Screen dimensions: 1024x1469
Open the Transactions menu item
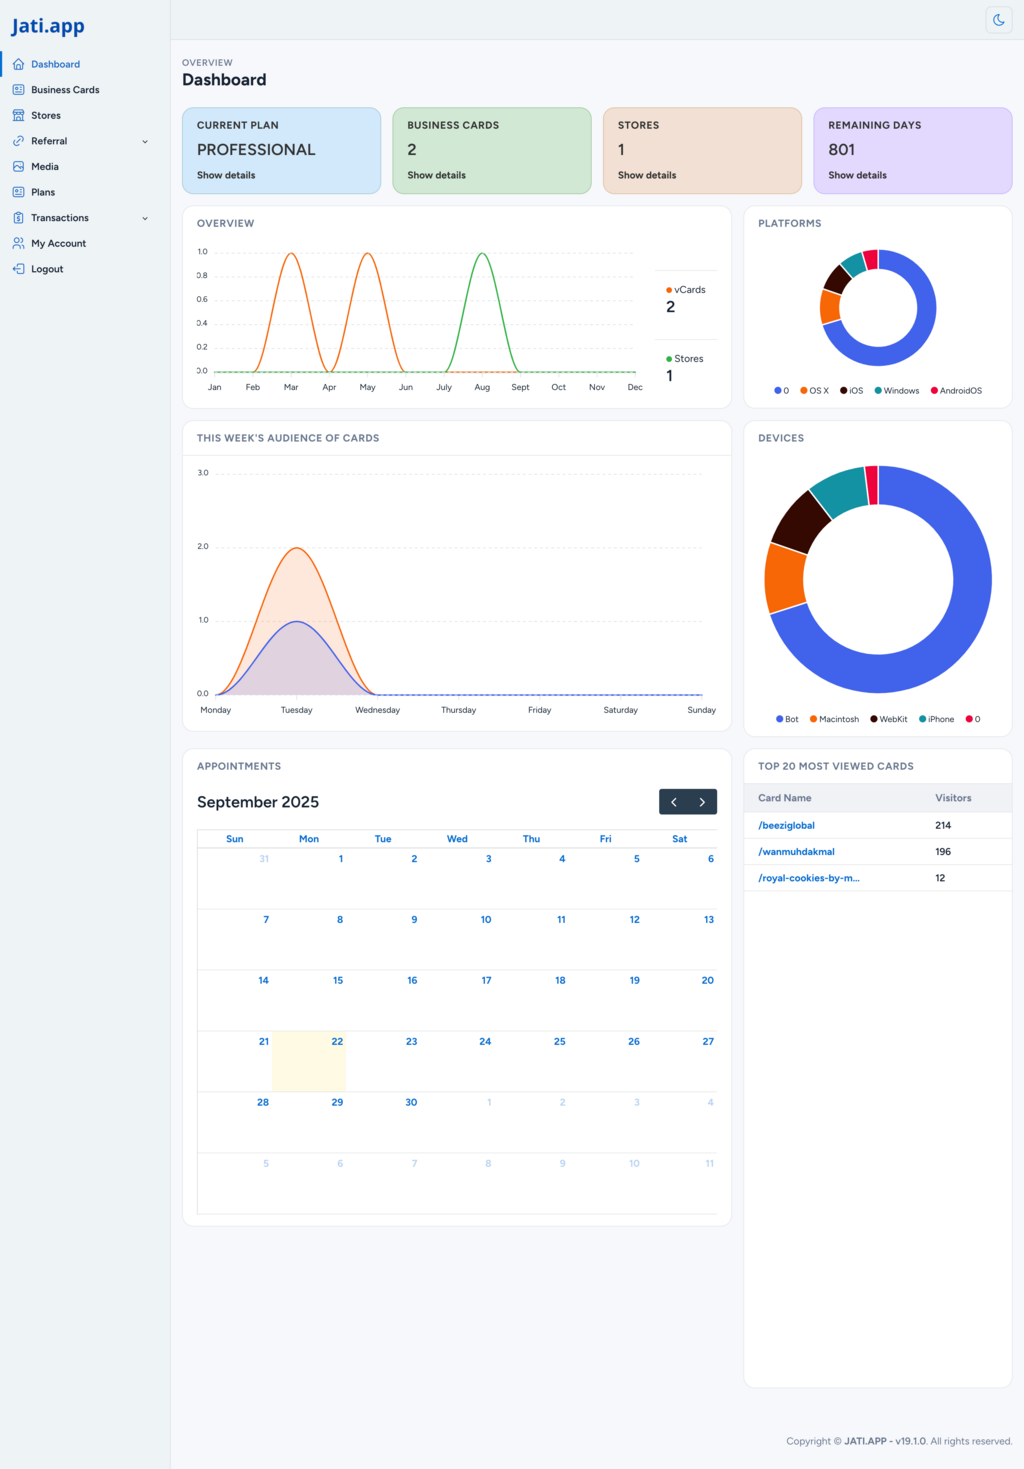[60, 218]
